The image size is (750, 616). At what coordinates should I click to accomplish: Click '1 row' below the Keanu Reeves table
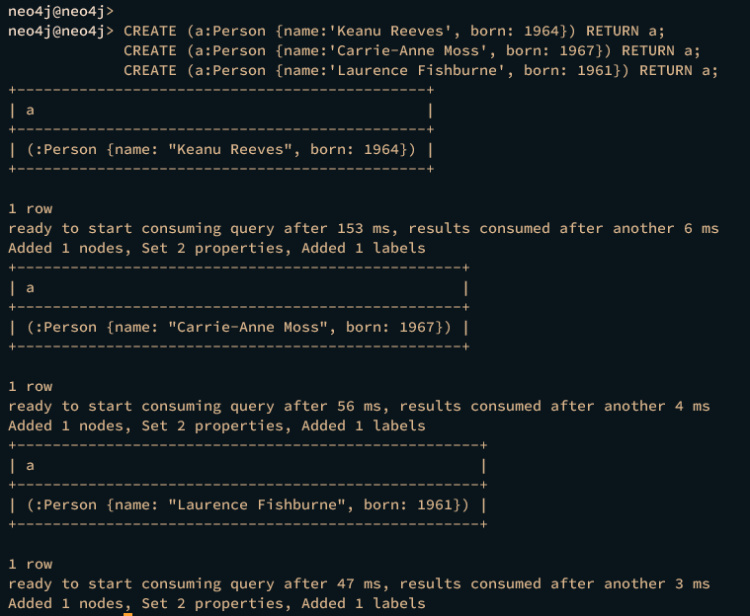[30, 209]
